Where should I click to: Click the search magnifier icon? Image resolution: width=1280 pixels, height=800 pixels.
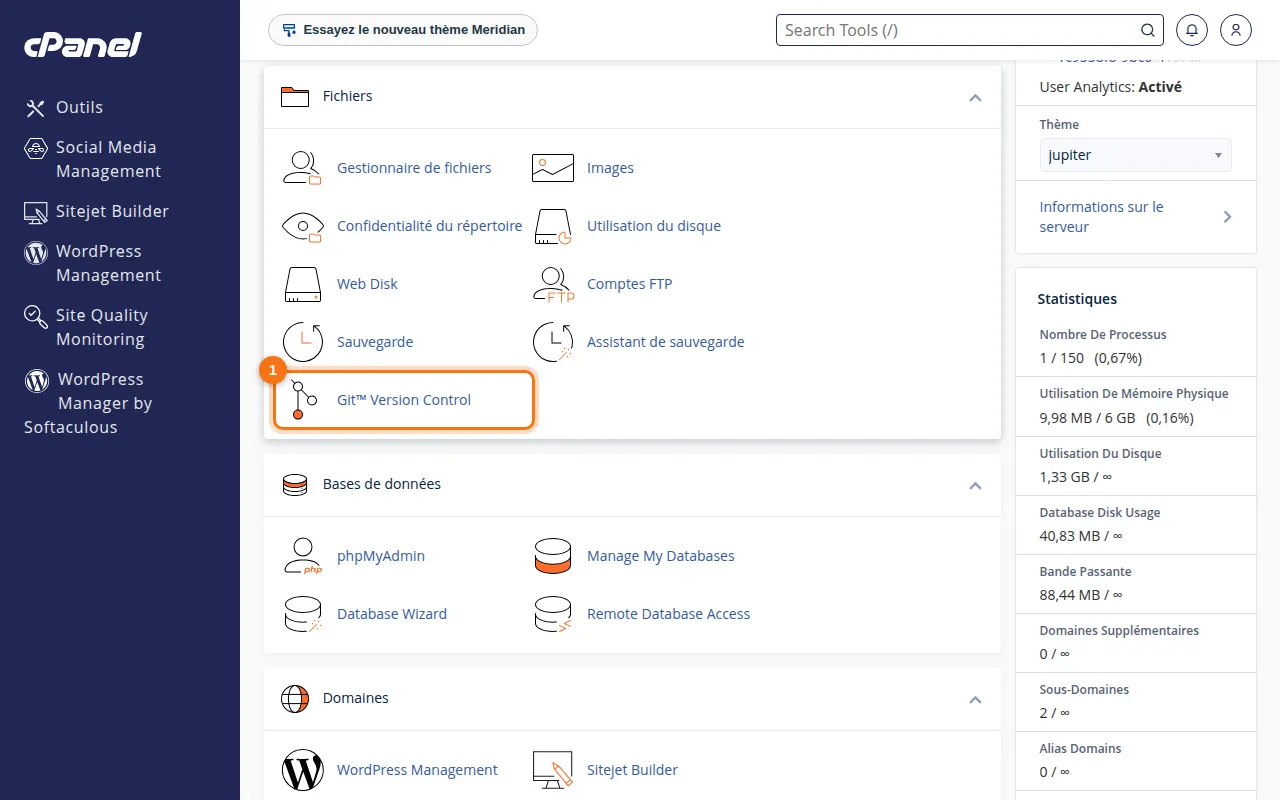coord(1148,30)
